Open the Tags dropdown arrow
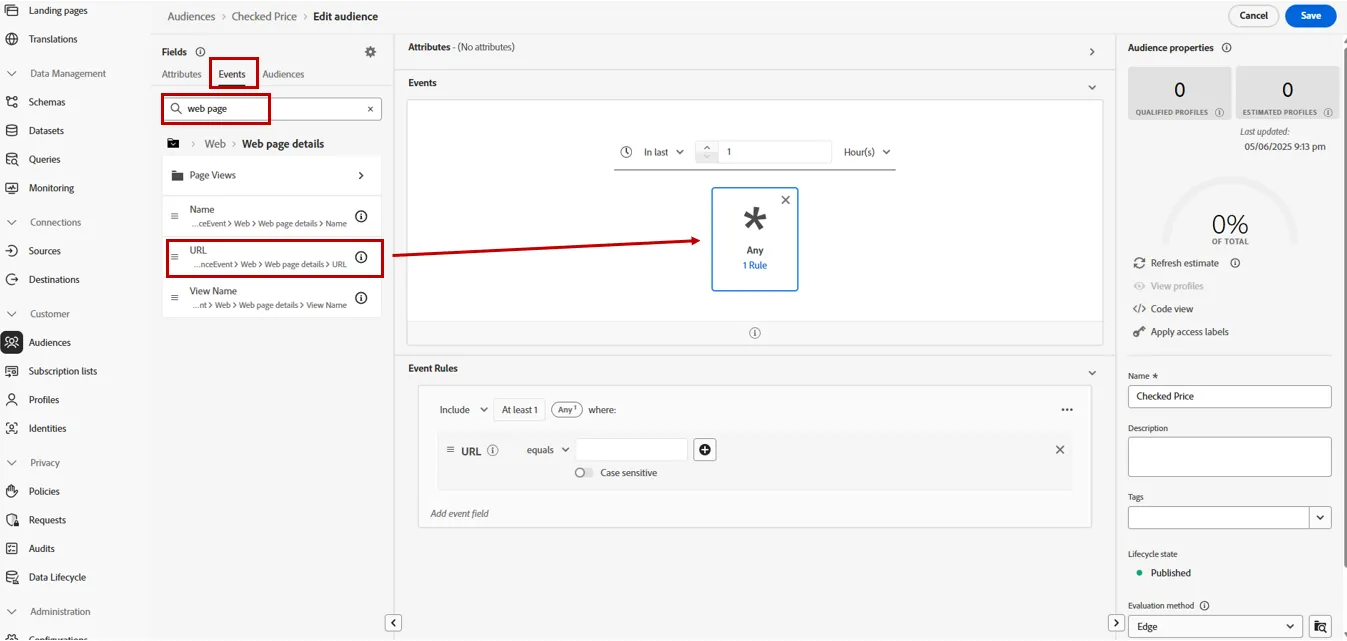 point(1321,517)
